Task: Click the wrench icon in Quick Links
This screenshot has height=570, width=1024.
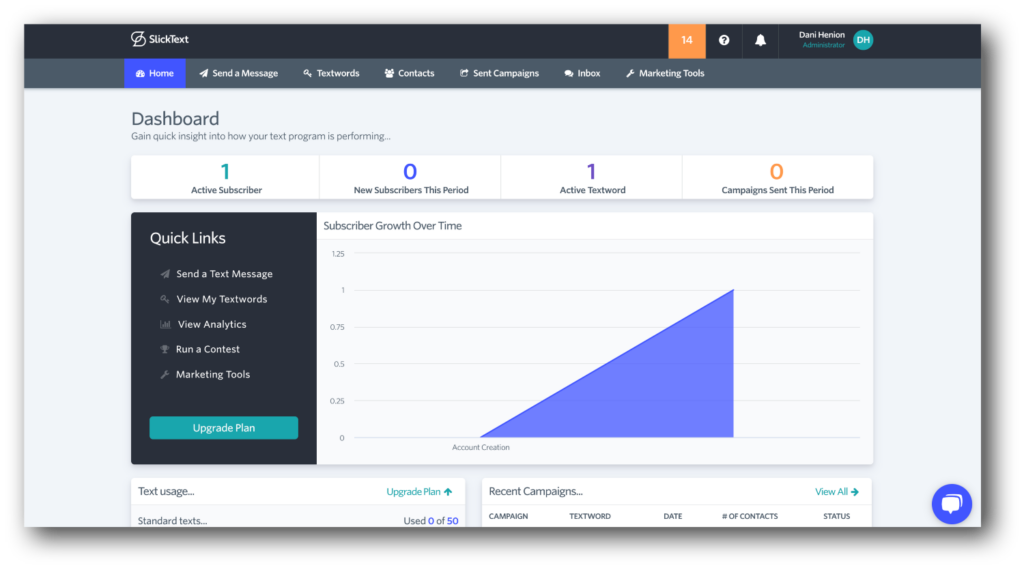Action: click(x=165, y=375)
